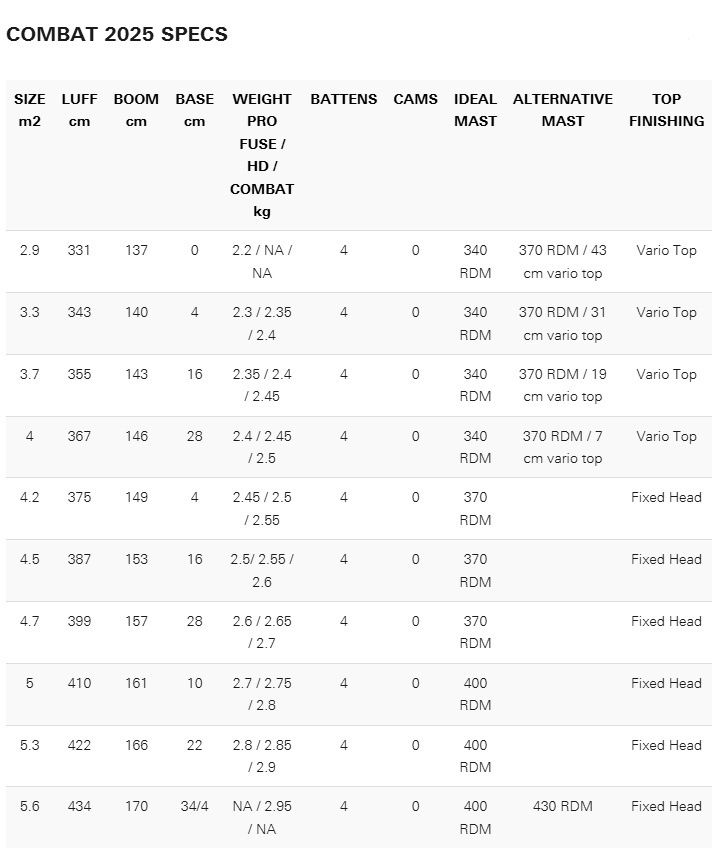Click the boom value 149
718x850 pixels.
pyautogui.click(x=136, y=497)
